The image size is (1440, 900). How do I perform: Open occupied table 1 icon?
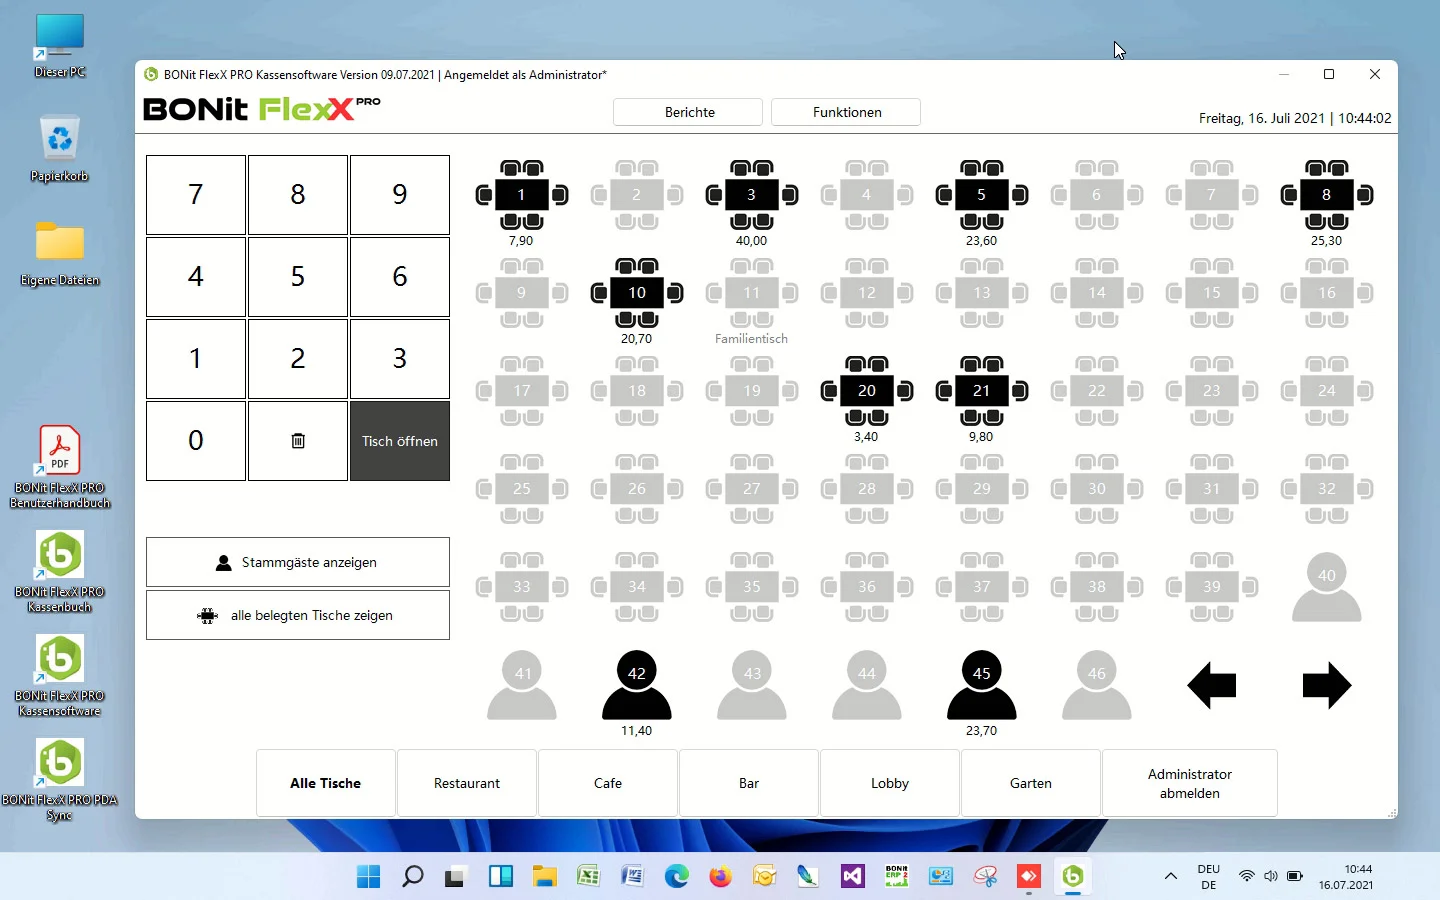tap(521, 195)
